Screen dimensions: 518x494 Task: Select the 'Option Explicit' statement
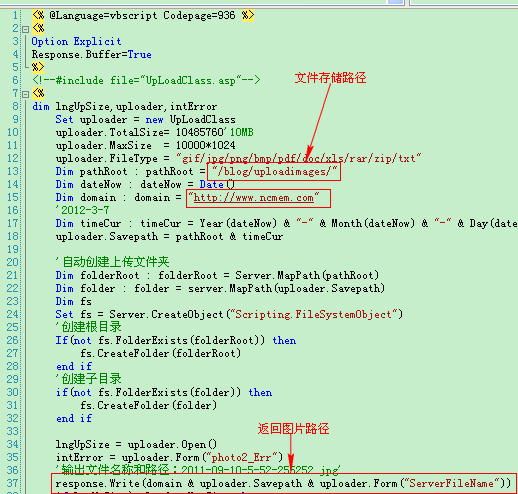[76, 42]
